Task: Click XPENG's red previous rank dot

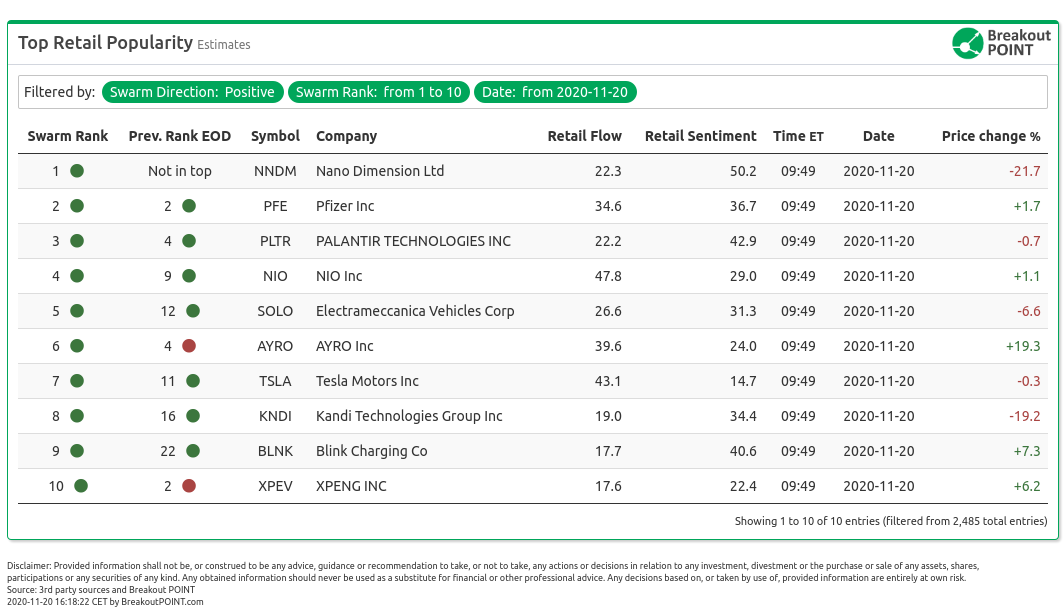Action: pos(189,486)
